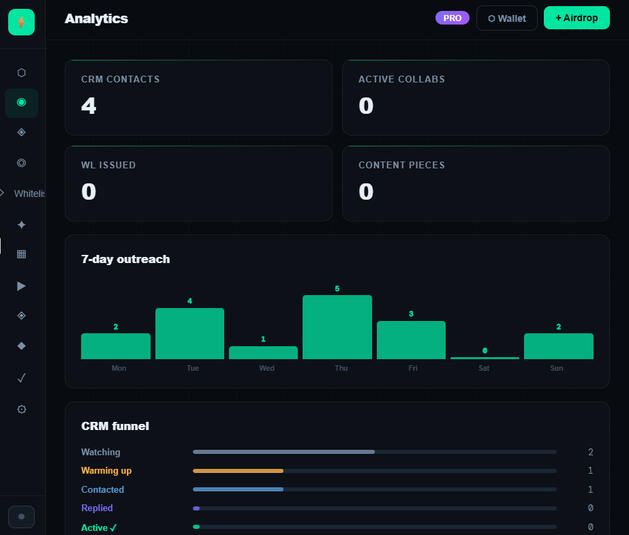Open the grid calendar sidebar icon
Screen dimensions: 629x535
[x=21, y=254]
